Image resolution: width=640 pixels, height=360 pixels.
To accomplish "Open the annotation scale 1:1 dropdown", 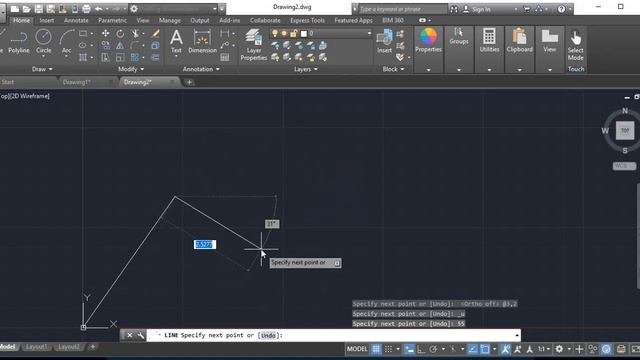I will (543, 349).
